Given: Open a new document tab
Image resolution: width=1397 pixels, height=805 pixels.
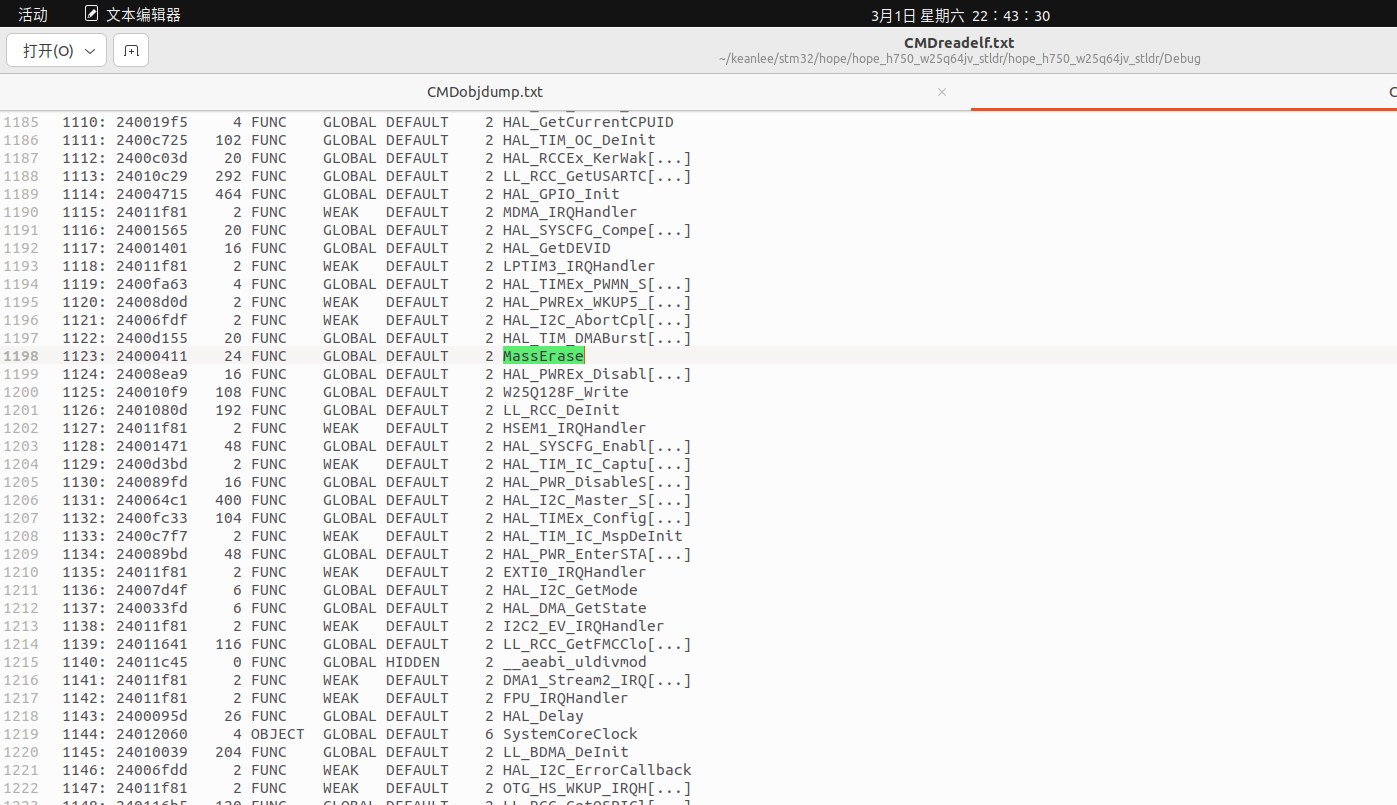Looking at the screenshot, I should click(130, 51).
